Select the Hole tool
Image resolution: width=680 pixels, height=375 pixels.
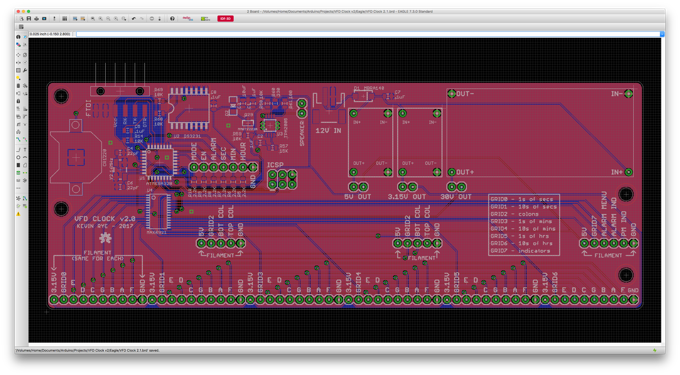(x=18, y=180)
